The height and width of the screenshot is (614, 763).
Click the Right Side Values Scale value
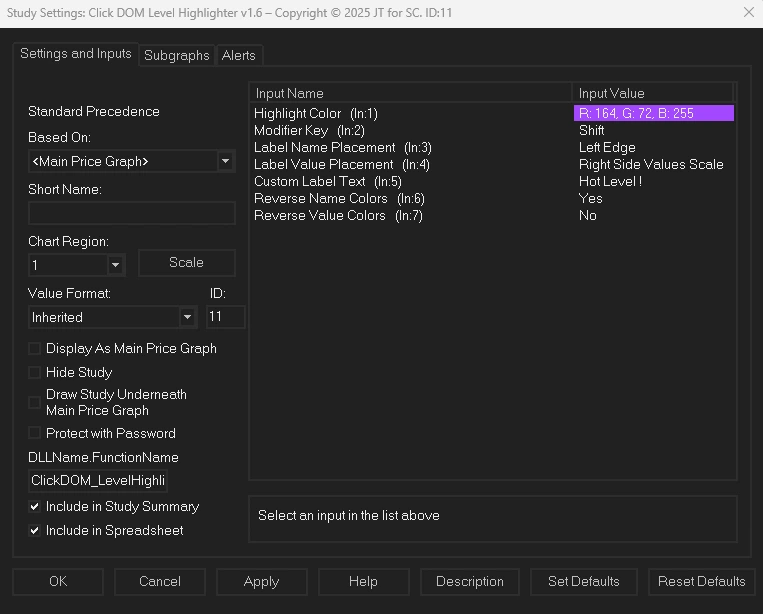(x=651, y=164)
